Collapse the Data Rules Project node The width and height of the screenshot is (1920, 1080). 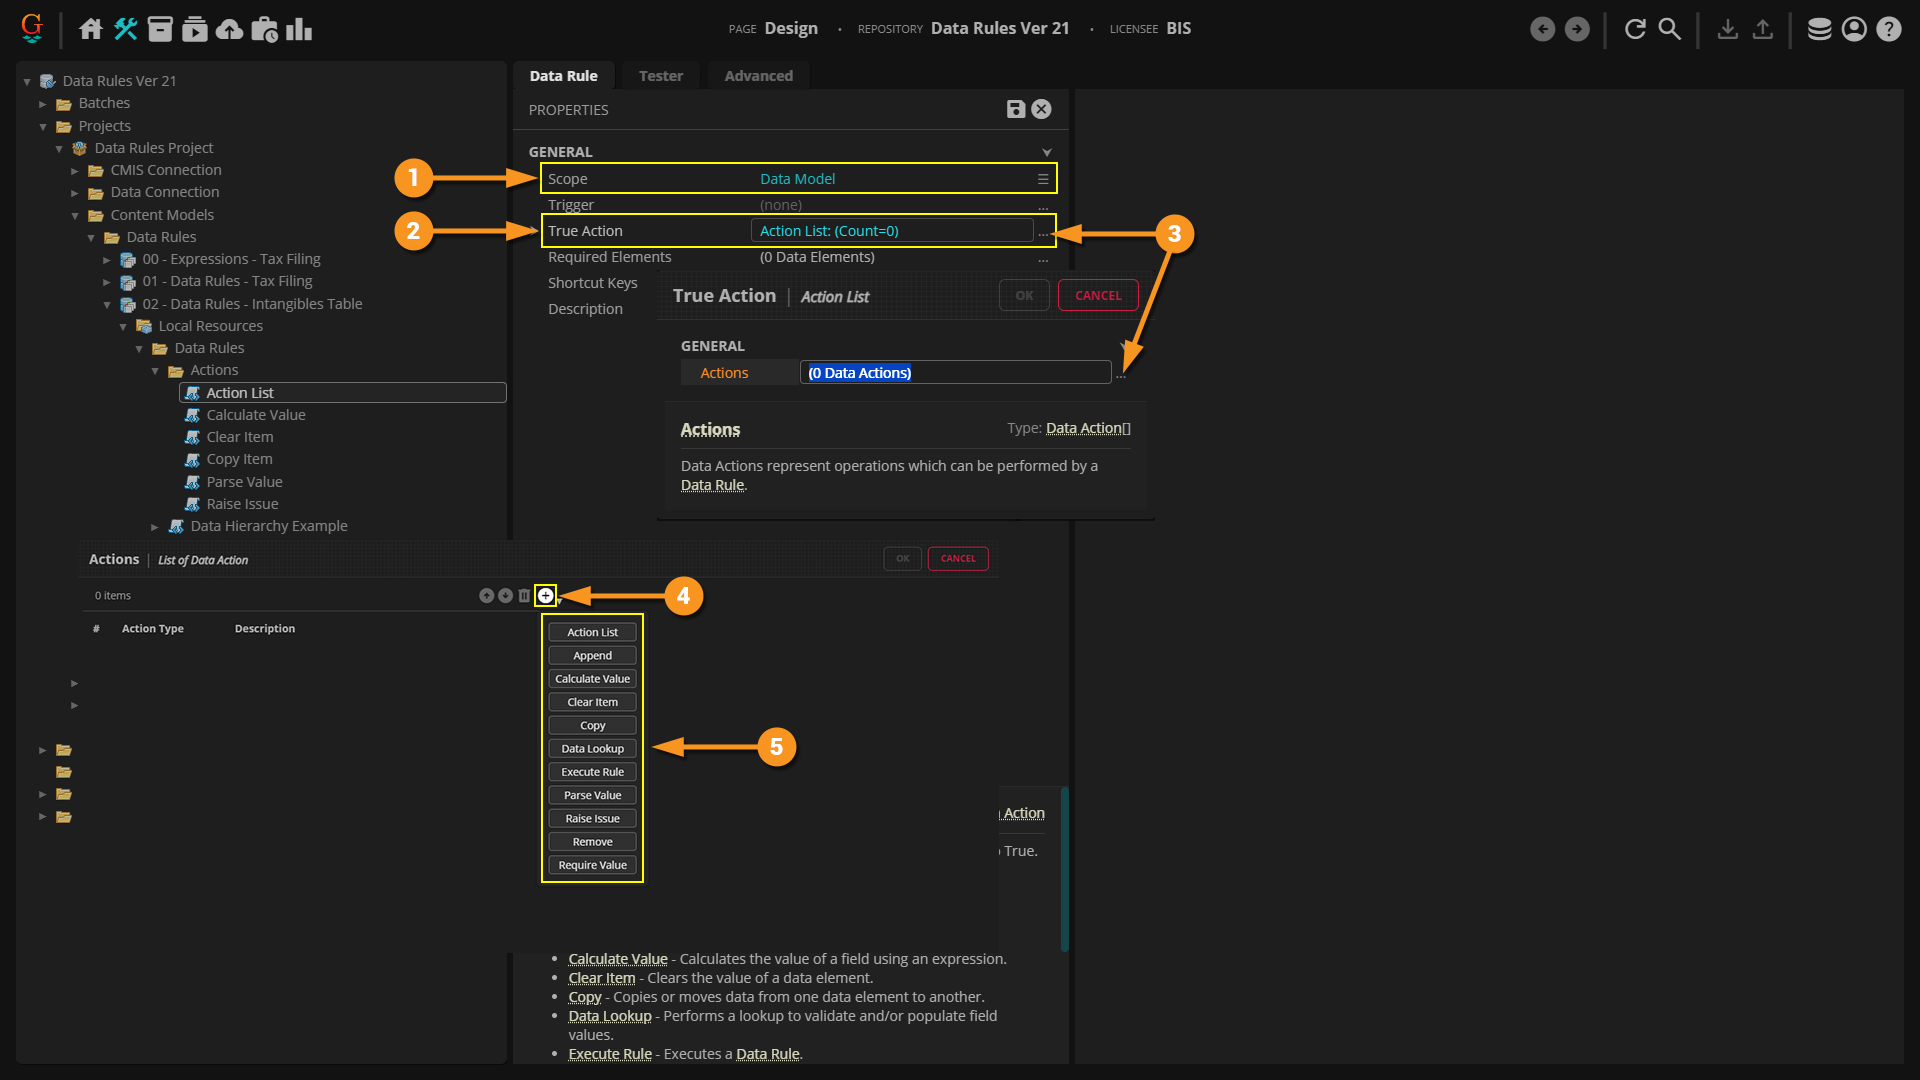59,148
